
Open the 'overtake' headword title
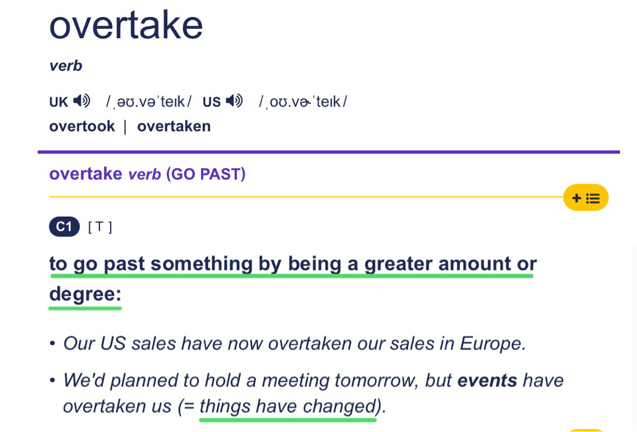(126, 26)
